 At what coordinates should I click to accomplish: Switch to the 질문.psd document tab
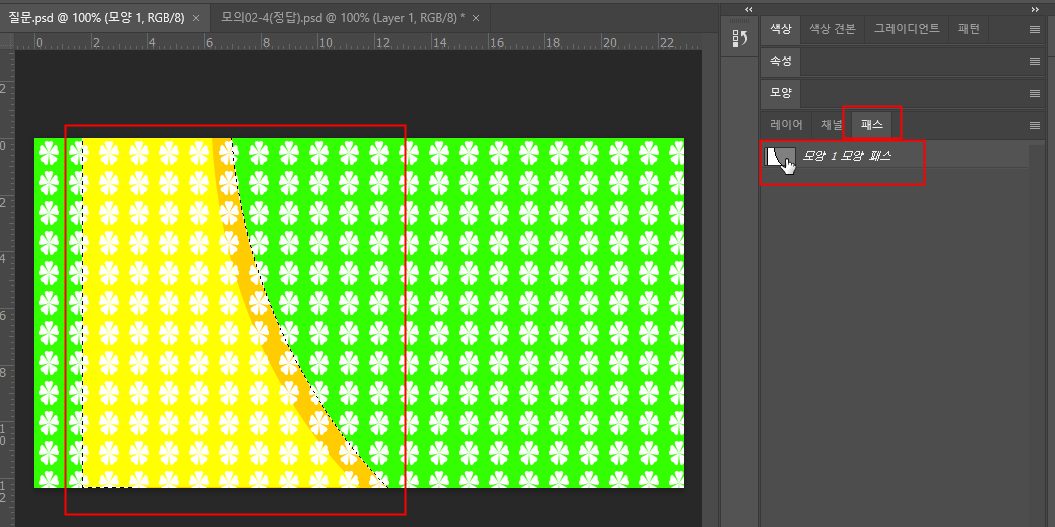pos(96,18)
